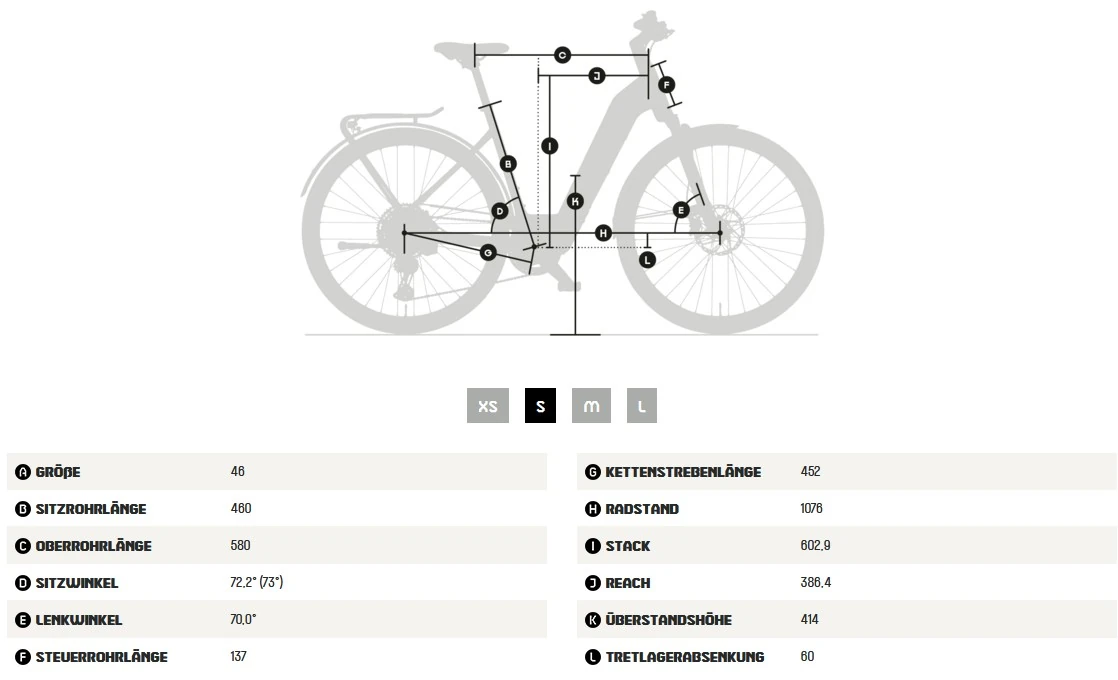Click the J reach marker on the diagram
The width and height of the screenshot is (1118, 680).
point(597,76)
